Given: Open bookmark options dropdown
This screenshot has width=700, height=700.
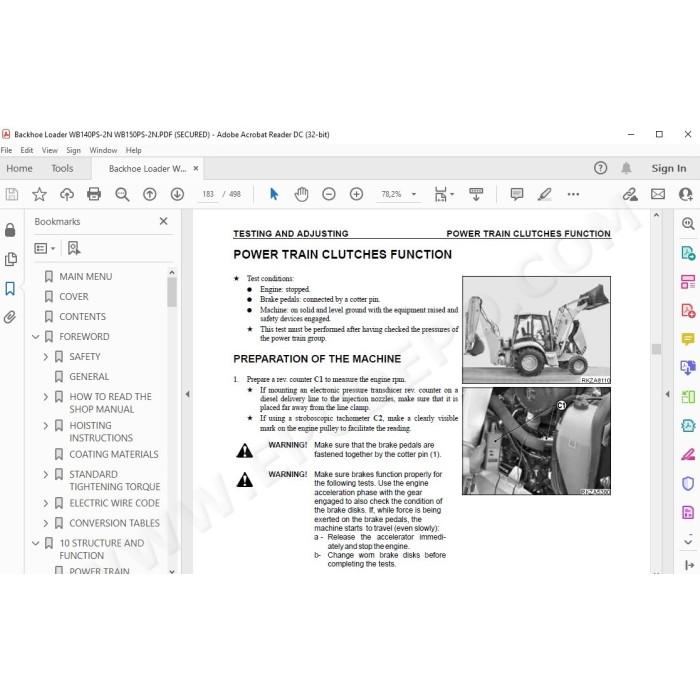Looking at the screenshot, I should (x=45, y=248).
